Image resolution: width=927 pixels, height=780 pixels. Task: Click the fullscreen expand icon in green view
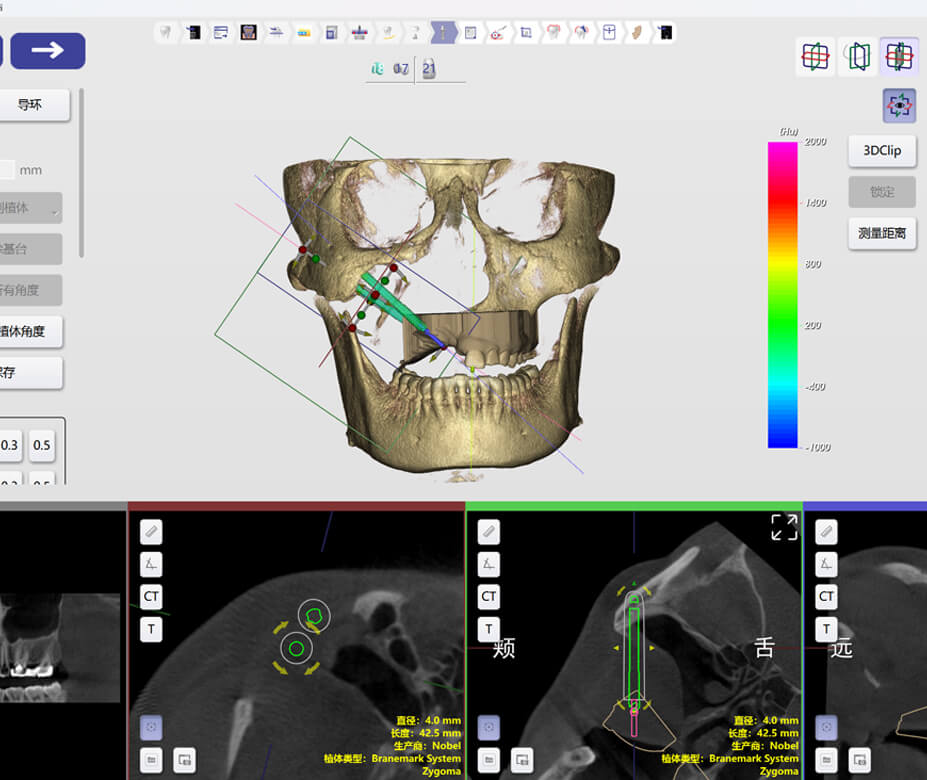(784, 528)
